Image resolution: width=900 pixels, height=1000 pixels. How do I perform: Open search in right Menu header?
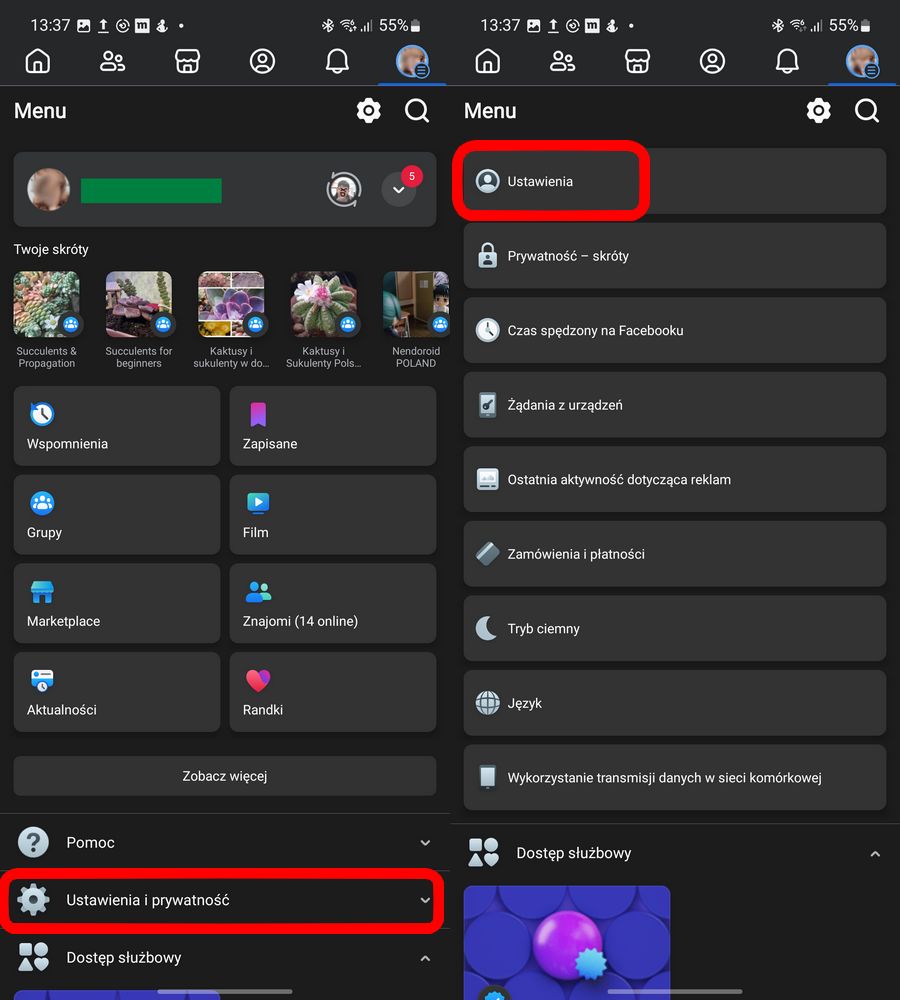(x=867, y=110)
